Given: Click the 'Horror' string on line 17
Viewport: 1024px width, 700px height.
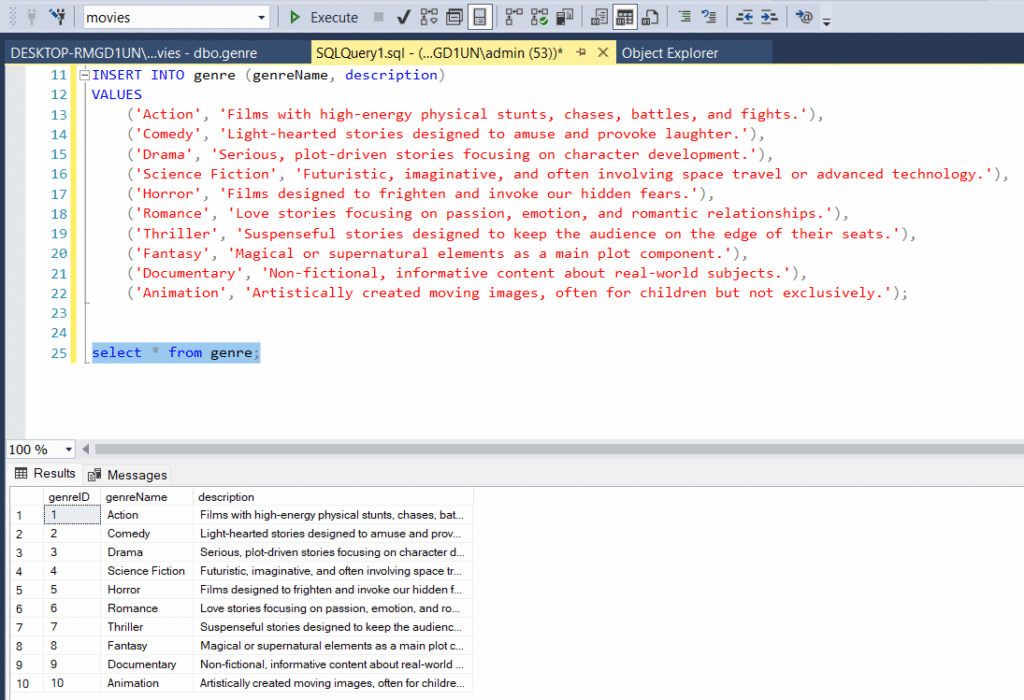Looking at the screenshot, I should pyautogui.click(x=168, y=194).
